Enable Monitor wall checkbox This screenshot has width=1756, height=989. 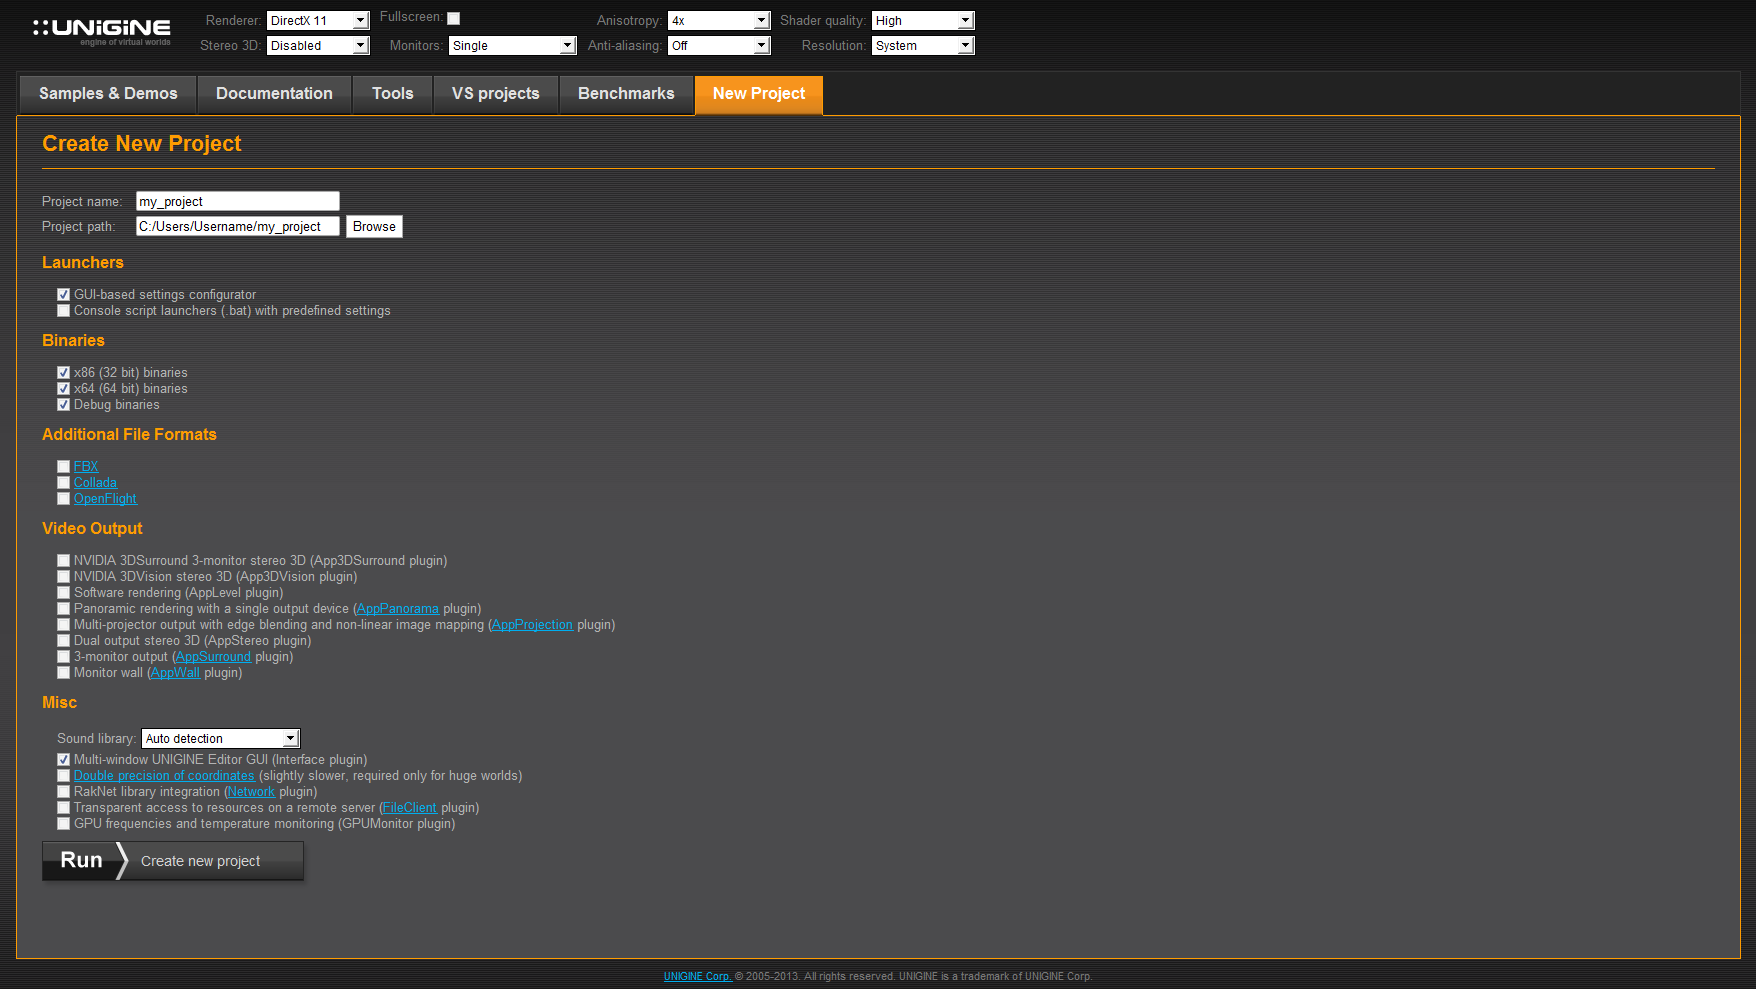[x=64, y=672]
